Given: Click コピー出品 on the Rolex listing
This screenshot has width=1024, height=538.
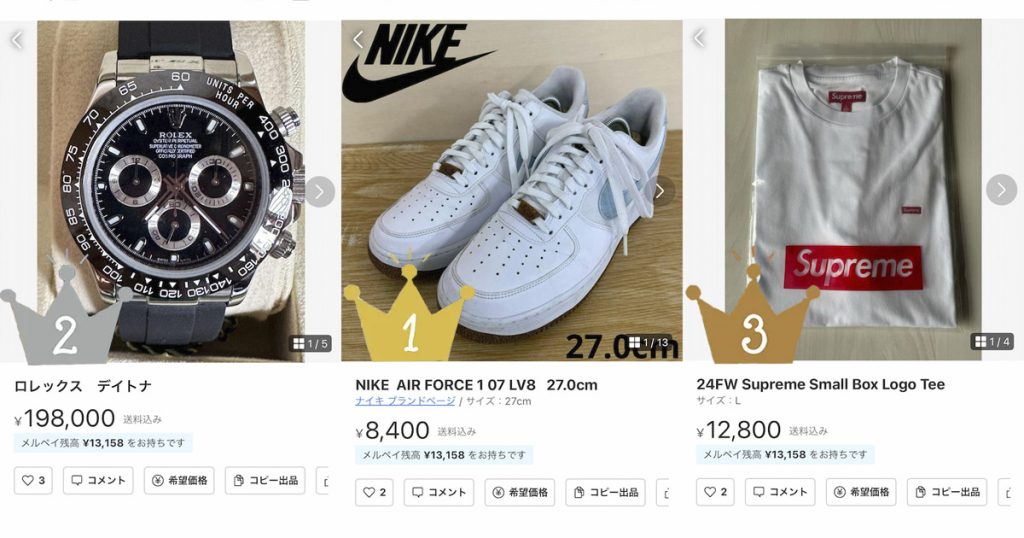Looking at the screenshot, I should [264, 481].
